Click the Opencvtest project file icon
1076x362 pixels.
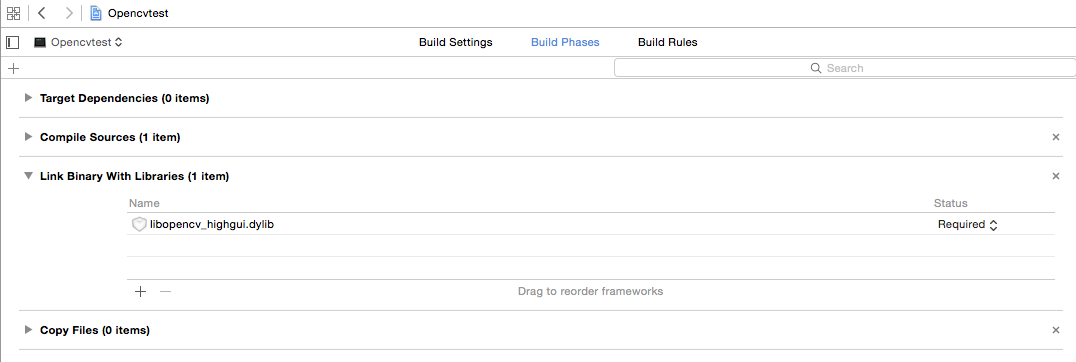[x=96, y=13]
